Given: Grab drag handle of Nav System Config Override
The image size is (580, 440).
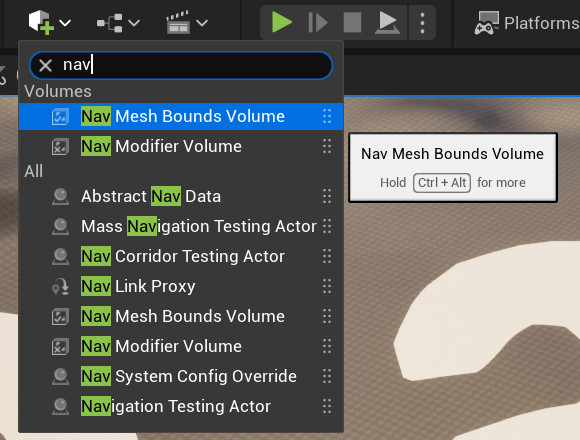Looking at the screenshot, I should 327,376.
